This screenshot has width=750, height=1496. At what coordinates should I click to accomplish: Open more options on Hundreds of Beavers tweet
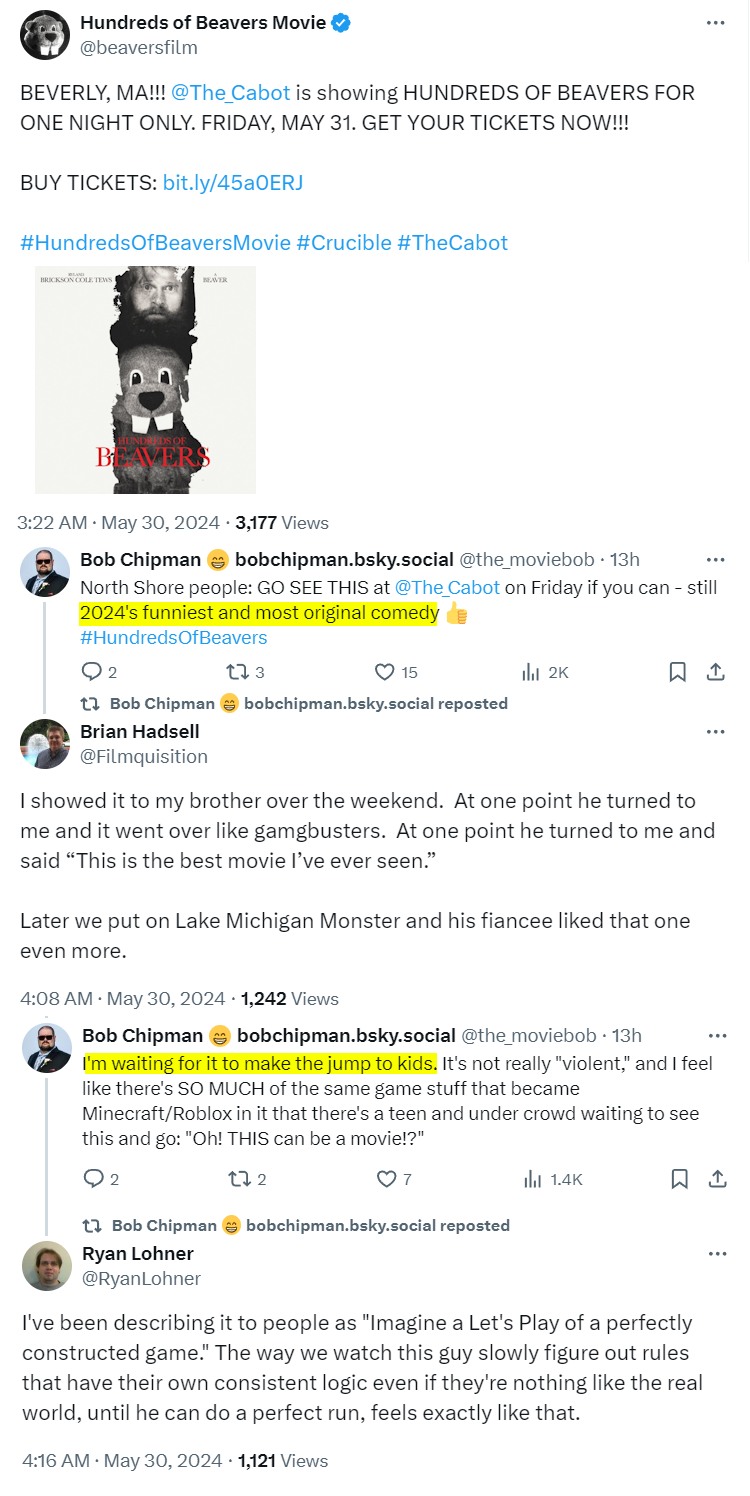715,23
